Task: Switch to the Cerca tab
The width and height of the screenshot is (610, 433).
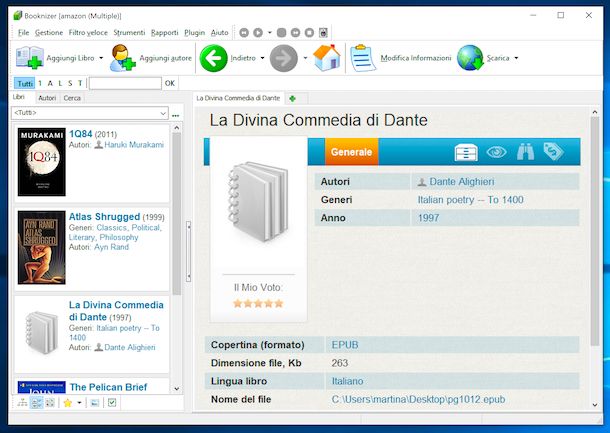Action: coord(72,98)
